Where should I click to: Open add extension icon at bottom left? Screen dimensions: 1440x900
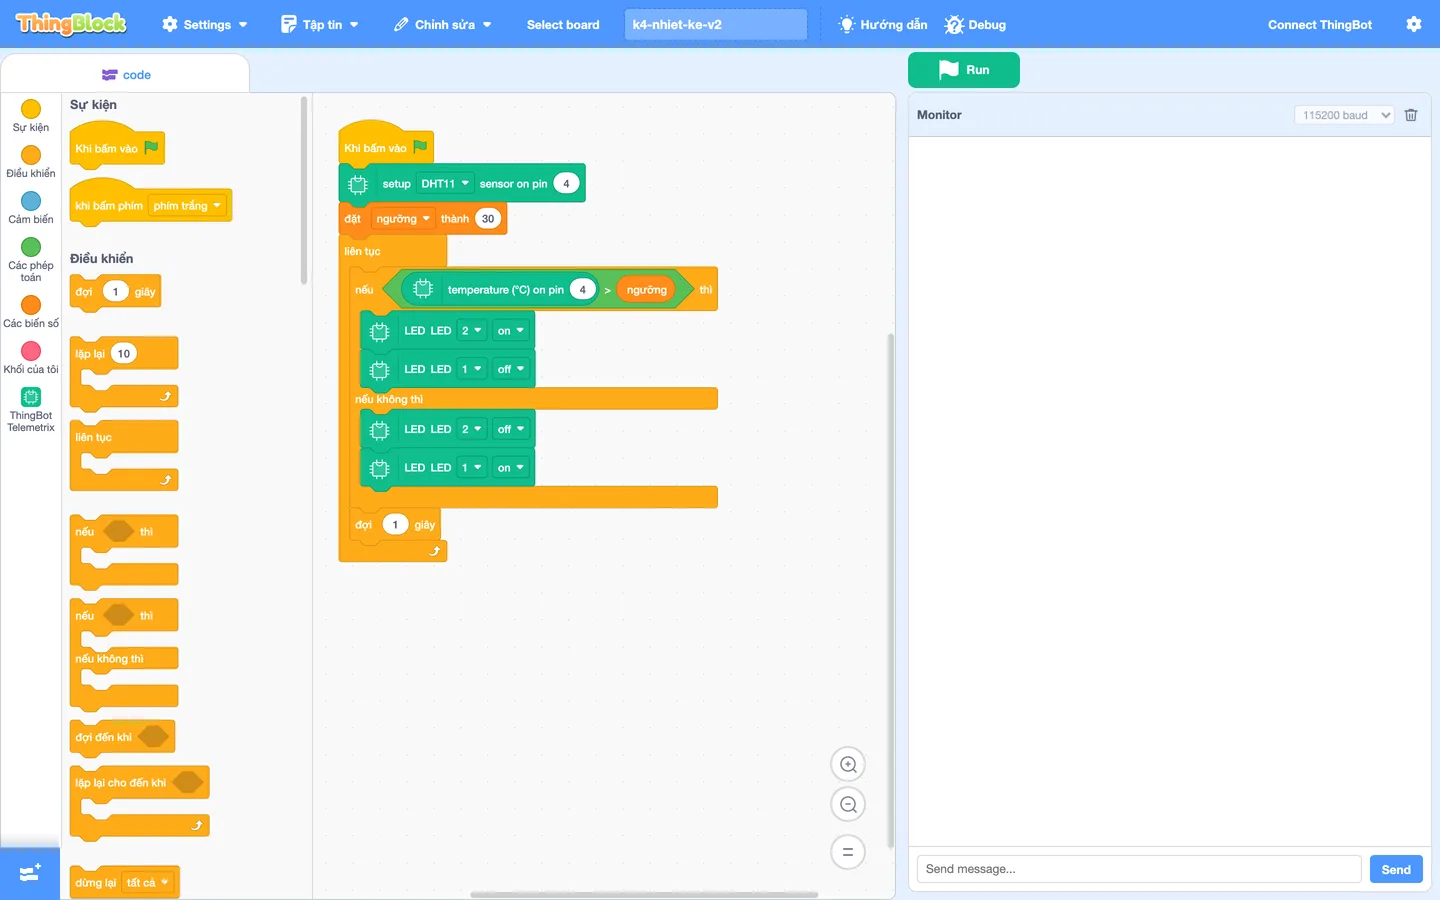tap(30, 873)
